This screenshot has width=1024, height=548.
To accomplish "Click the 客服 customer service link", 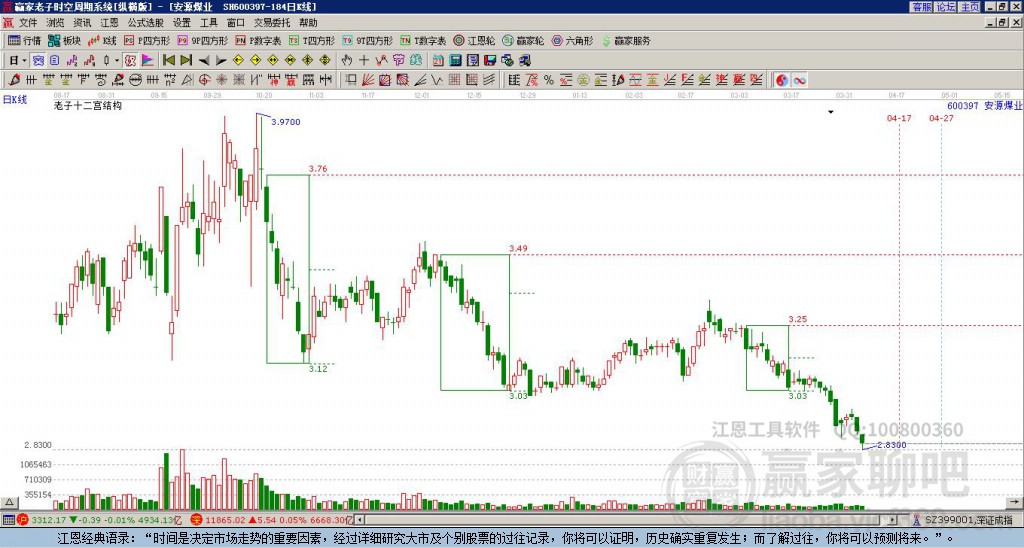I will pos(921,7).
